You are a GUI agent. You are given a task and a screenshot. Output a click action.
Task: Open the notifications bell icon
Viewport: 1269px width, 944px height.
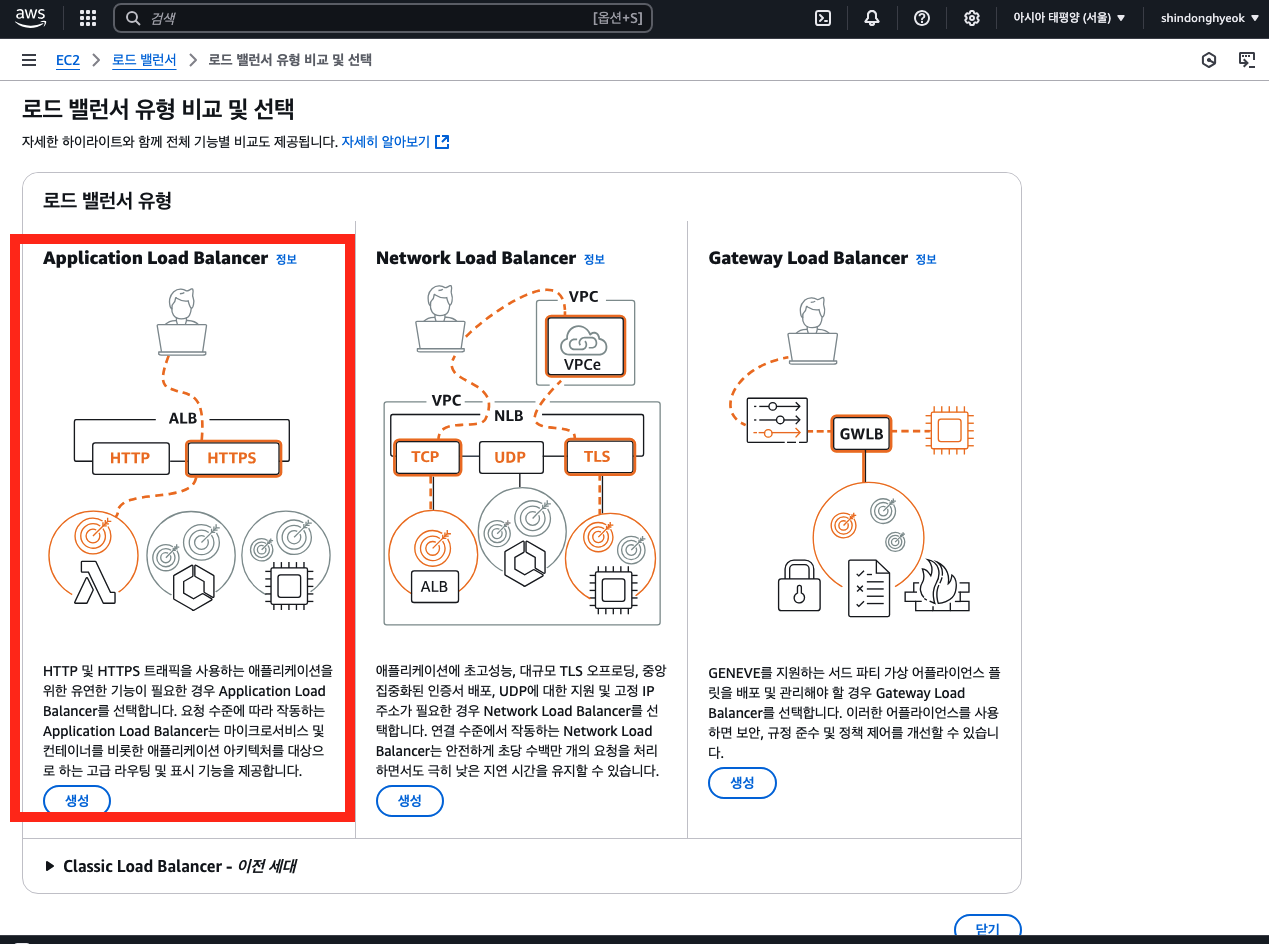coord(872,18)
